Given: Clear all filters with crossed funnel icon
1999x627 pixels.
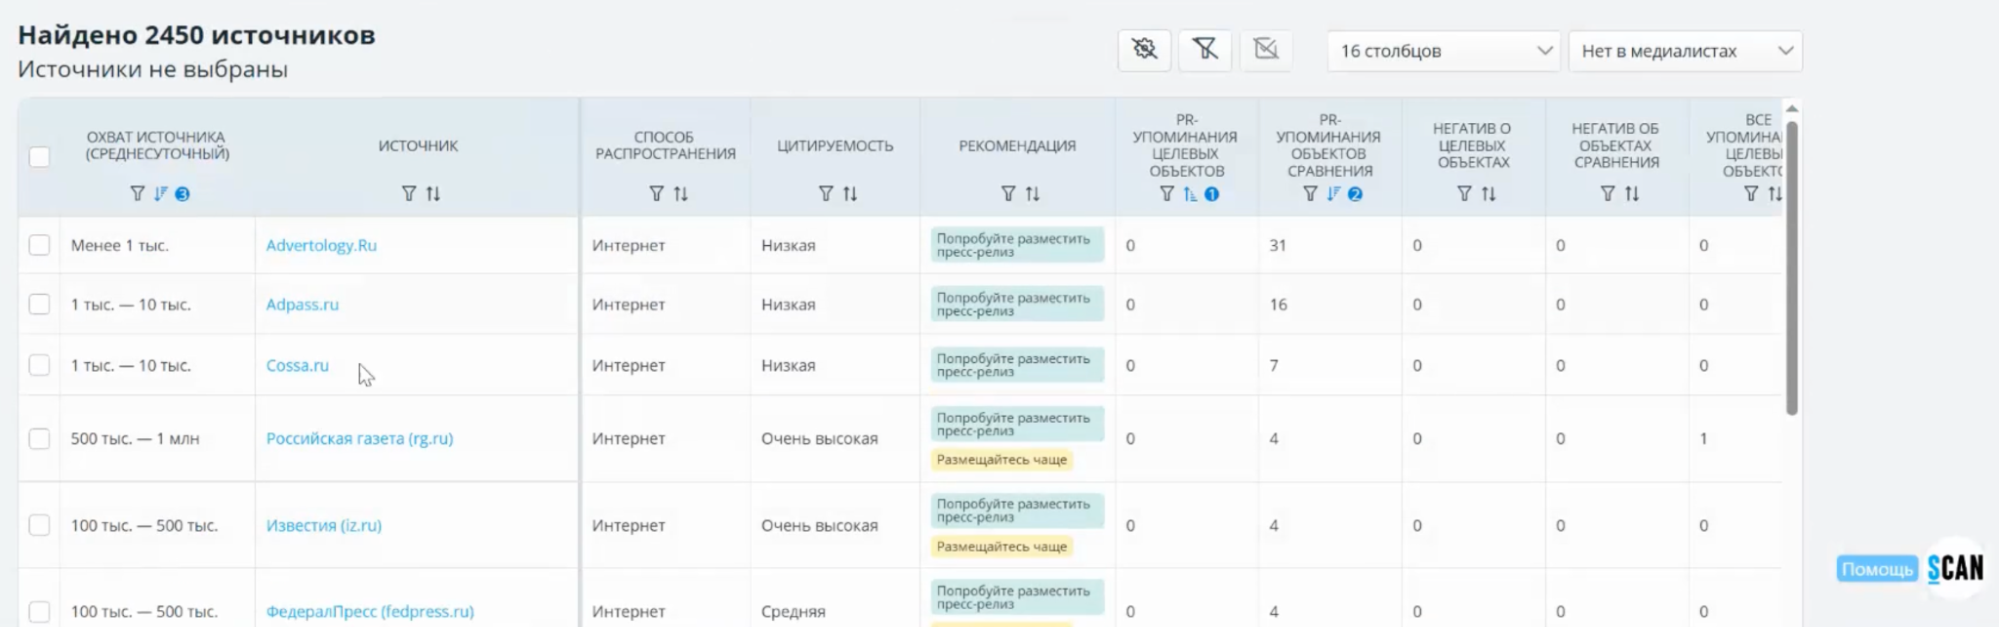Looking at the screenshot, I should (1205, 49).
